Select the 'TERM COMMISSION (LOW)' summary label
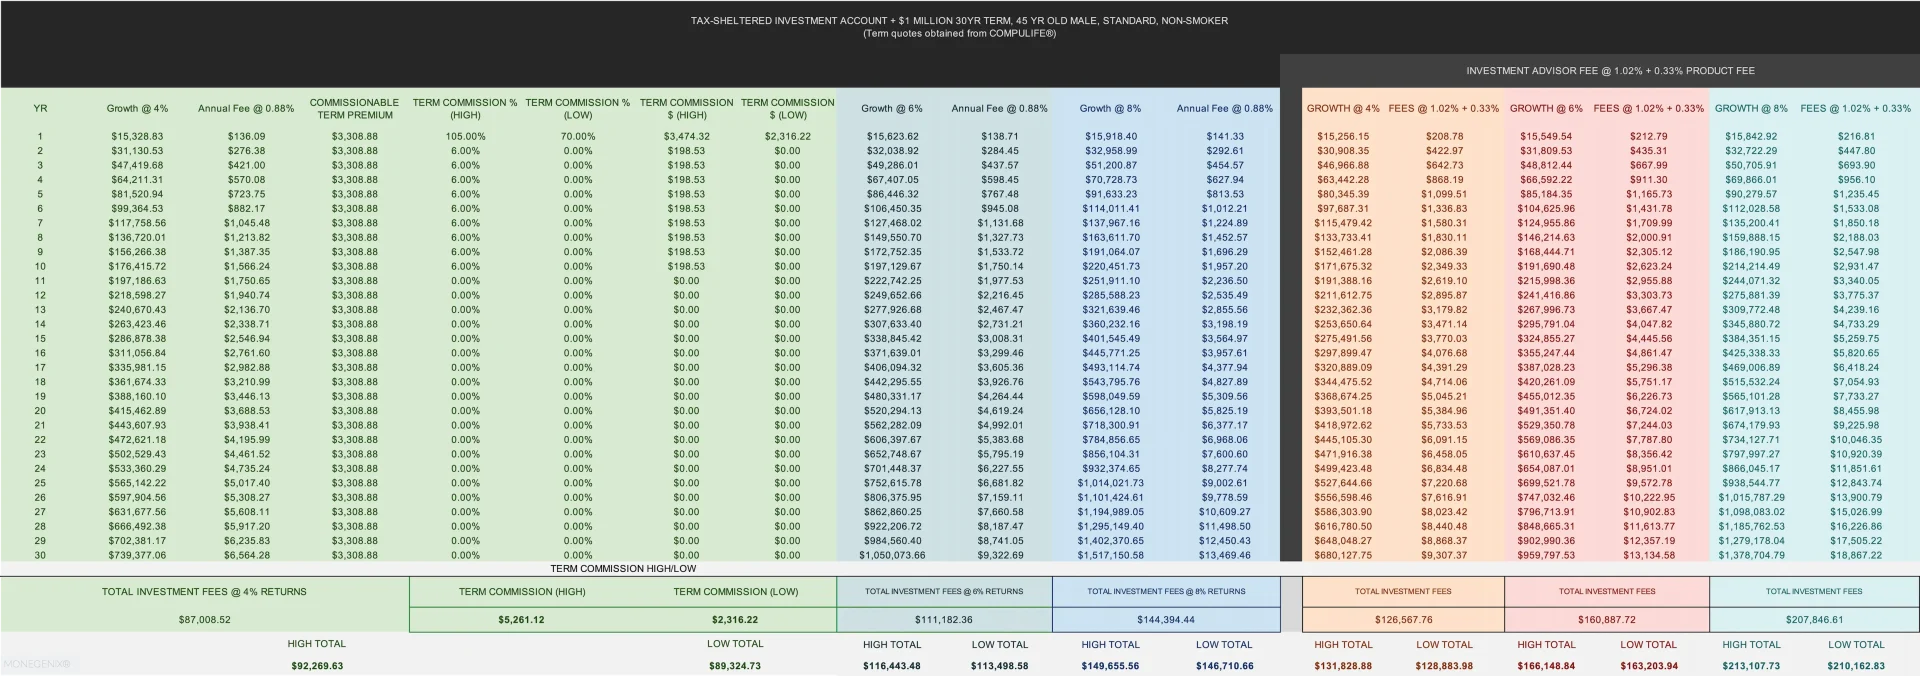The image size is (1920, 676). pyautogui.click(x=736, y=592)
